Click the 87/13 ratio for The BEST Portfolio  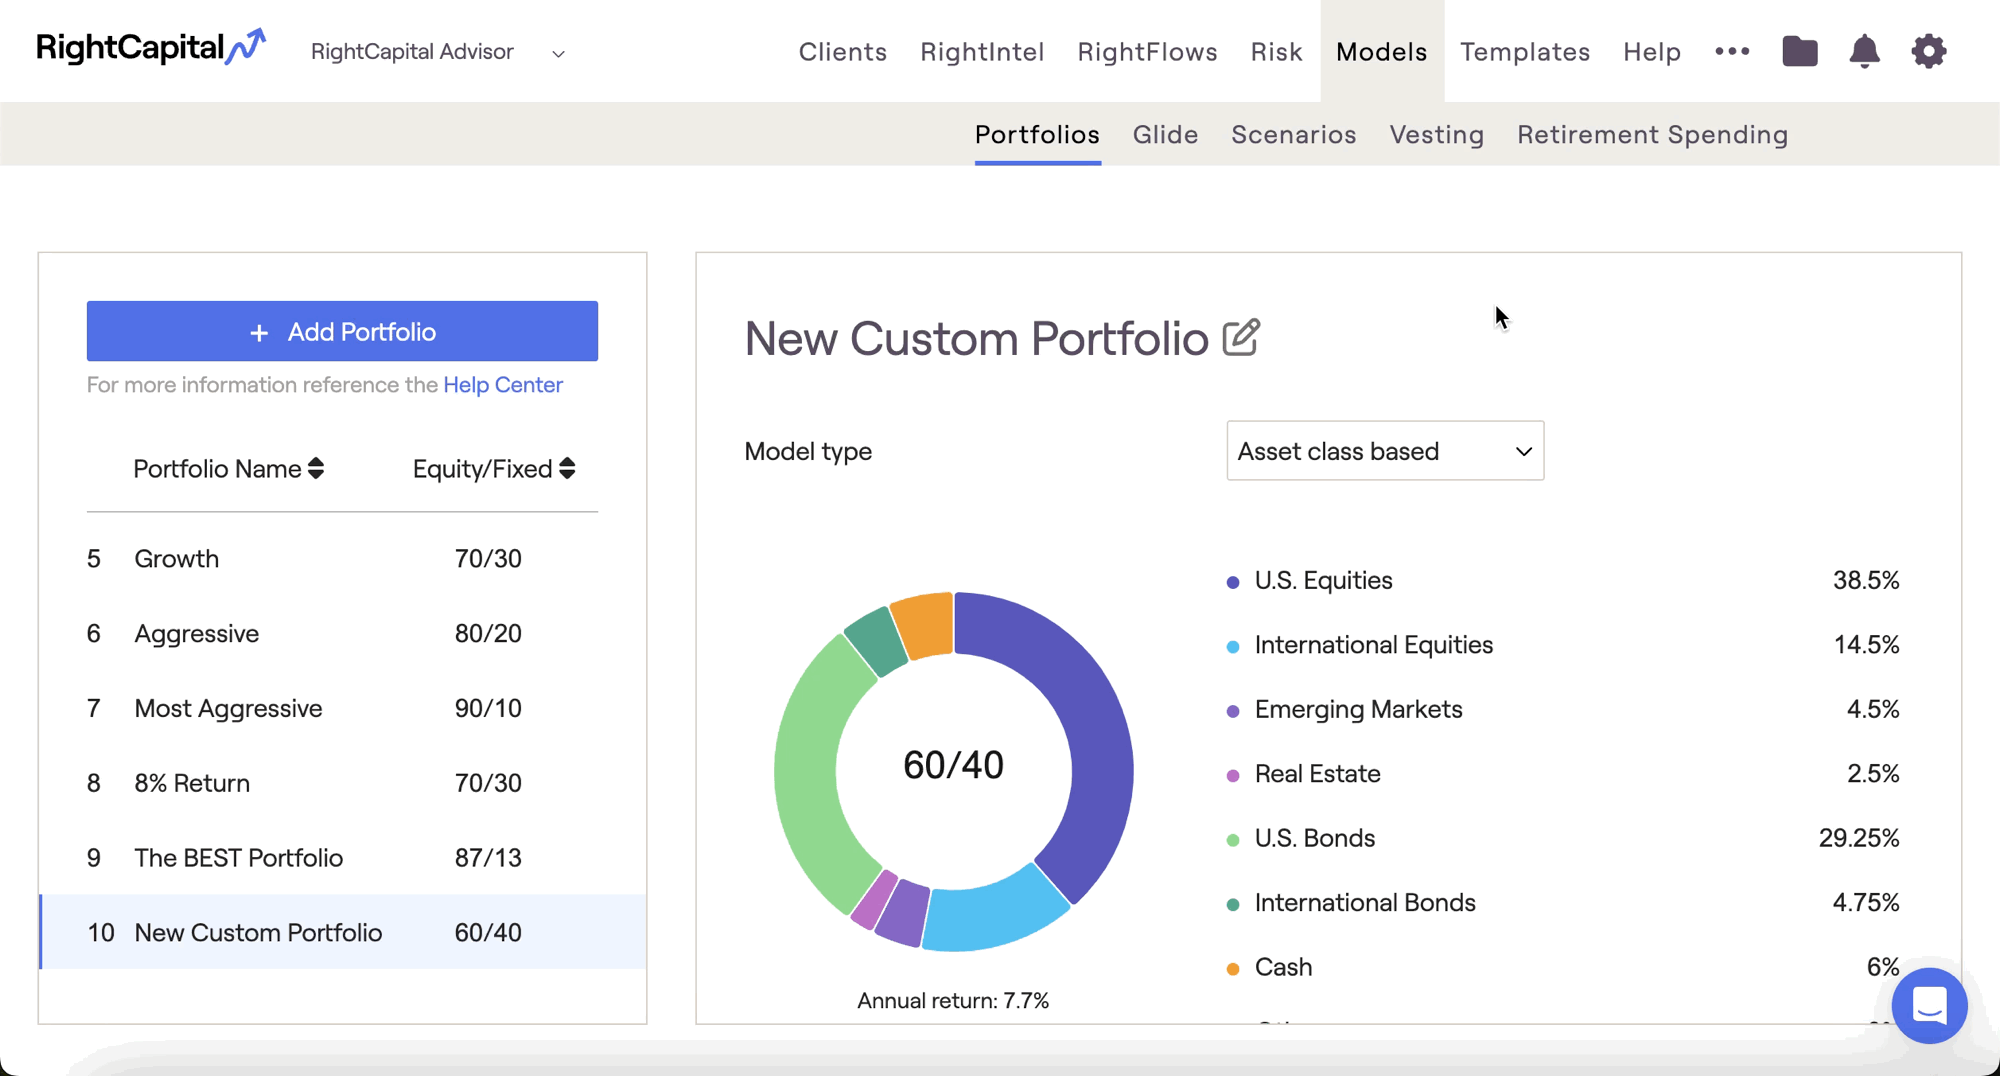(x=488, y=858)
